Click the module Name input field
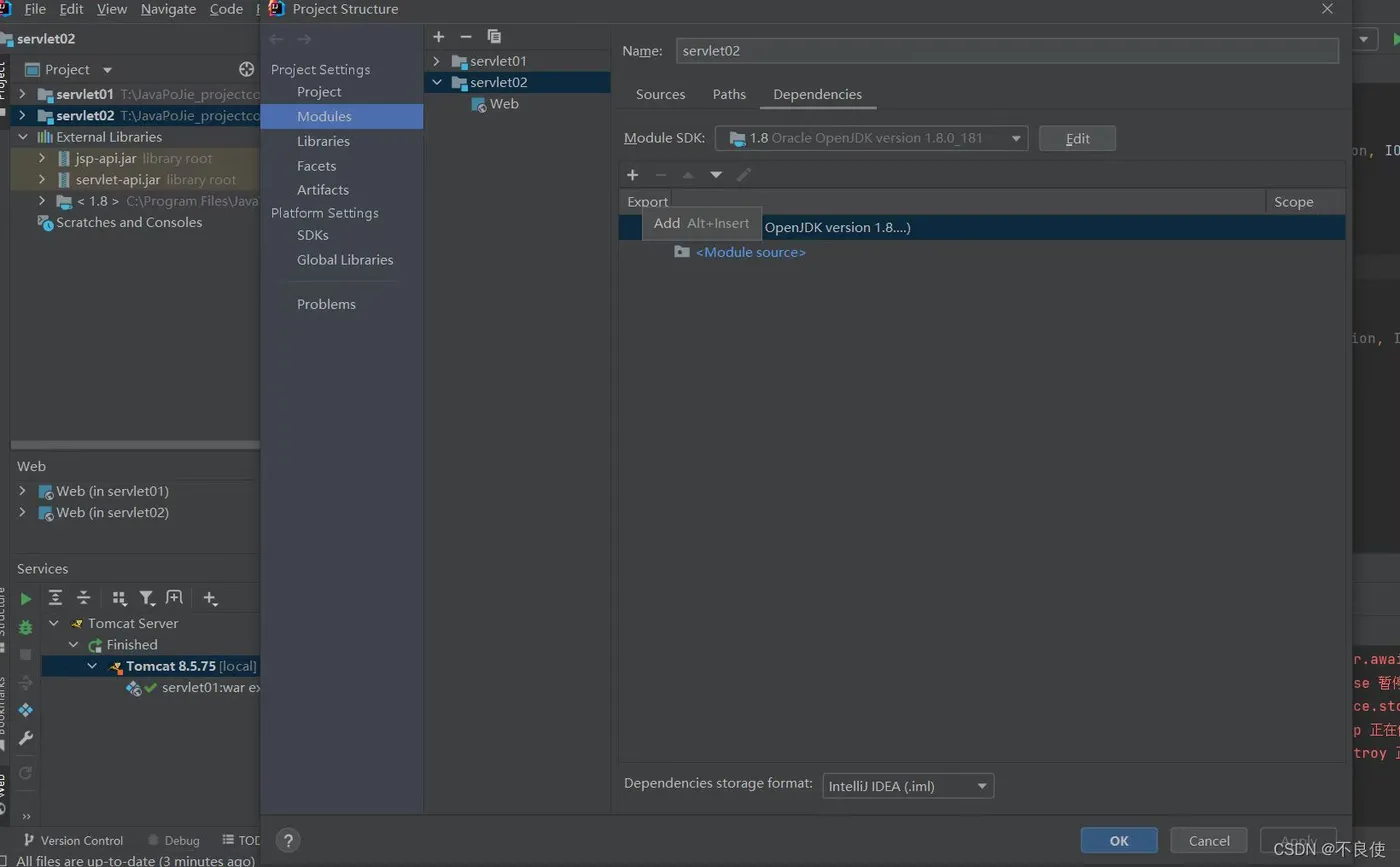This screenshot has width=1400, height=867. (1007, 50)
